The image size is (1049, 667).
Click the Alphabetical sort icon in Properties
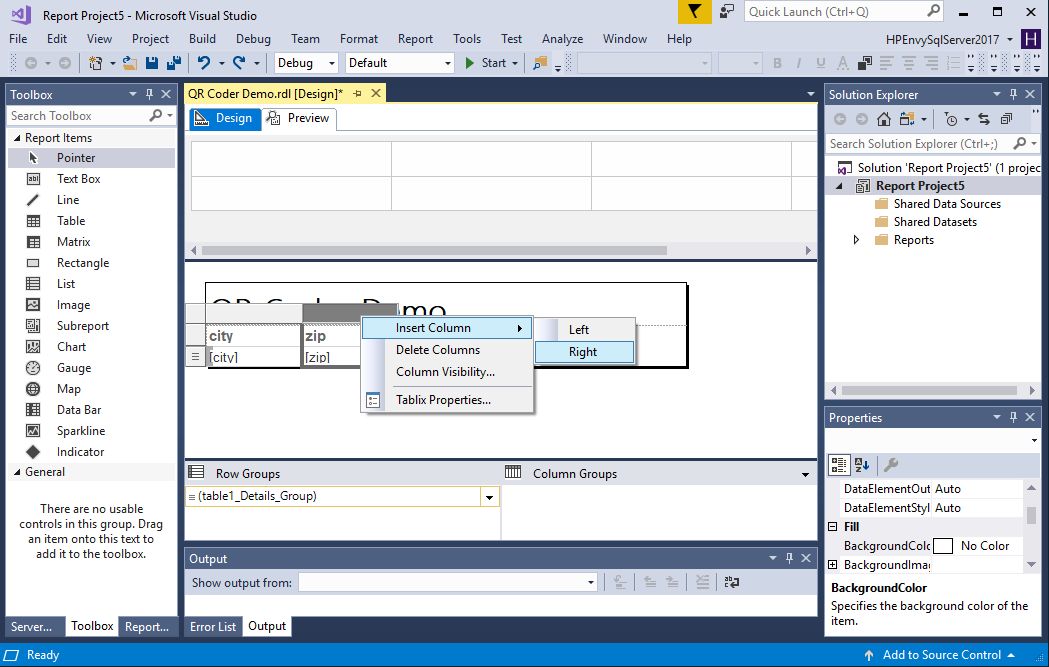pos(864,465)
